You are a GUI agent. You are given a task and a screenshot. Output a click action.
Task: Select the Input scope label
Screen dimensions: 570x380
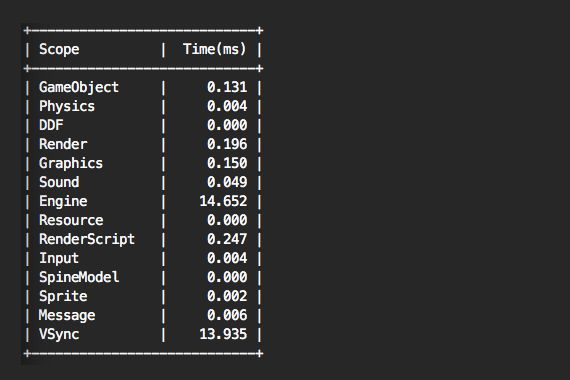click(59, 259)
